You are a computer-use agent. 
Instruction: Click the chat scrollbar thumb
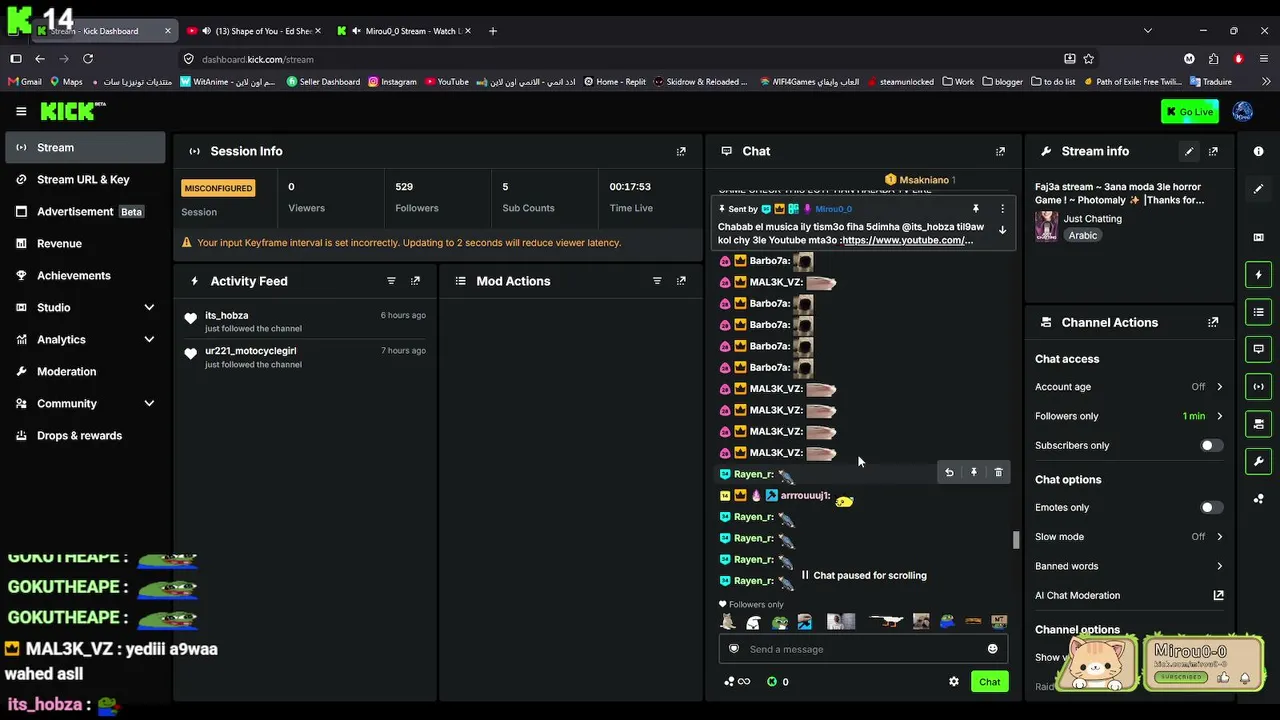[x=1016, y=540]
